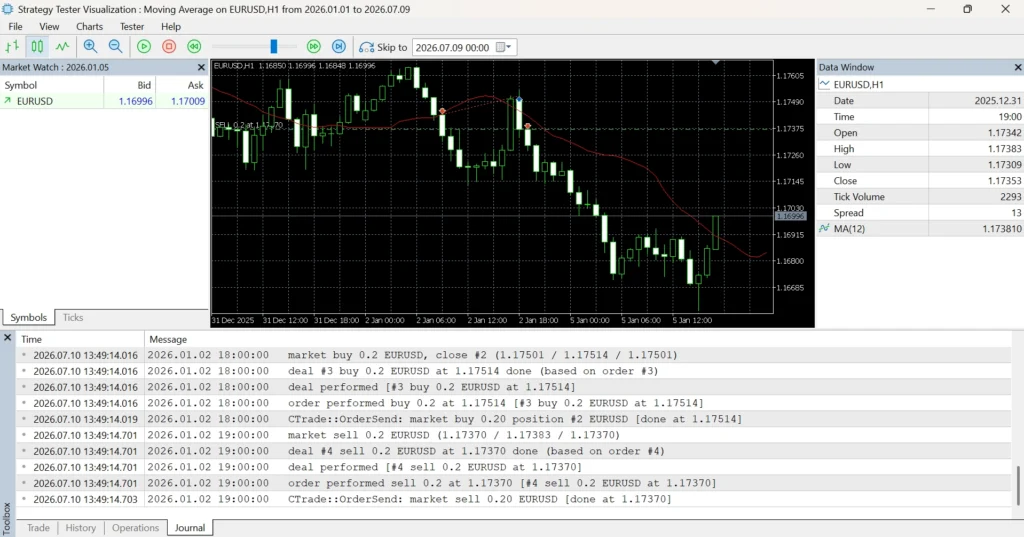
Task: Switch to the Trade tab
Action: [38, 528]
